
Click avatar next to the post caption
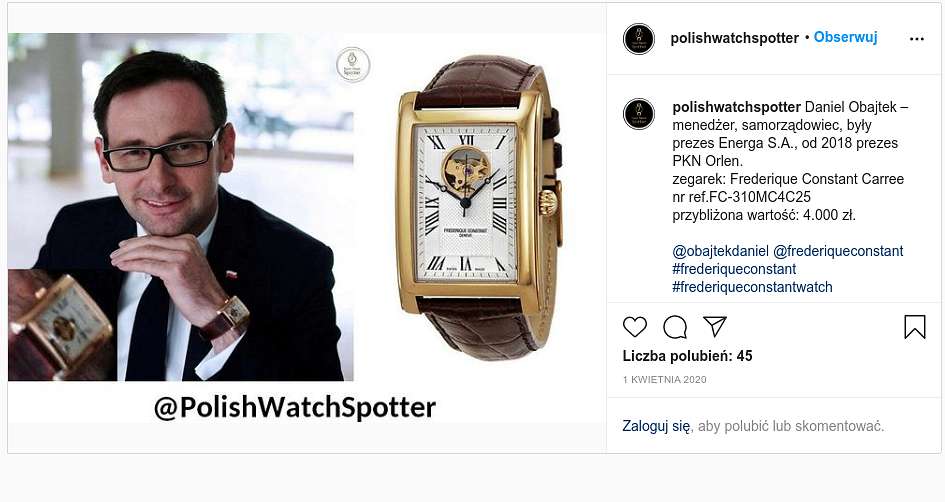(639, 114)
